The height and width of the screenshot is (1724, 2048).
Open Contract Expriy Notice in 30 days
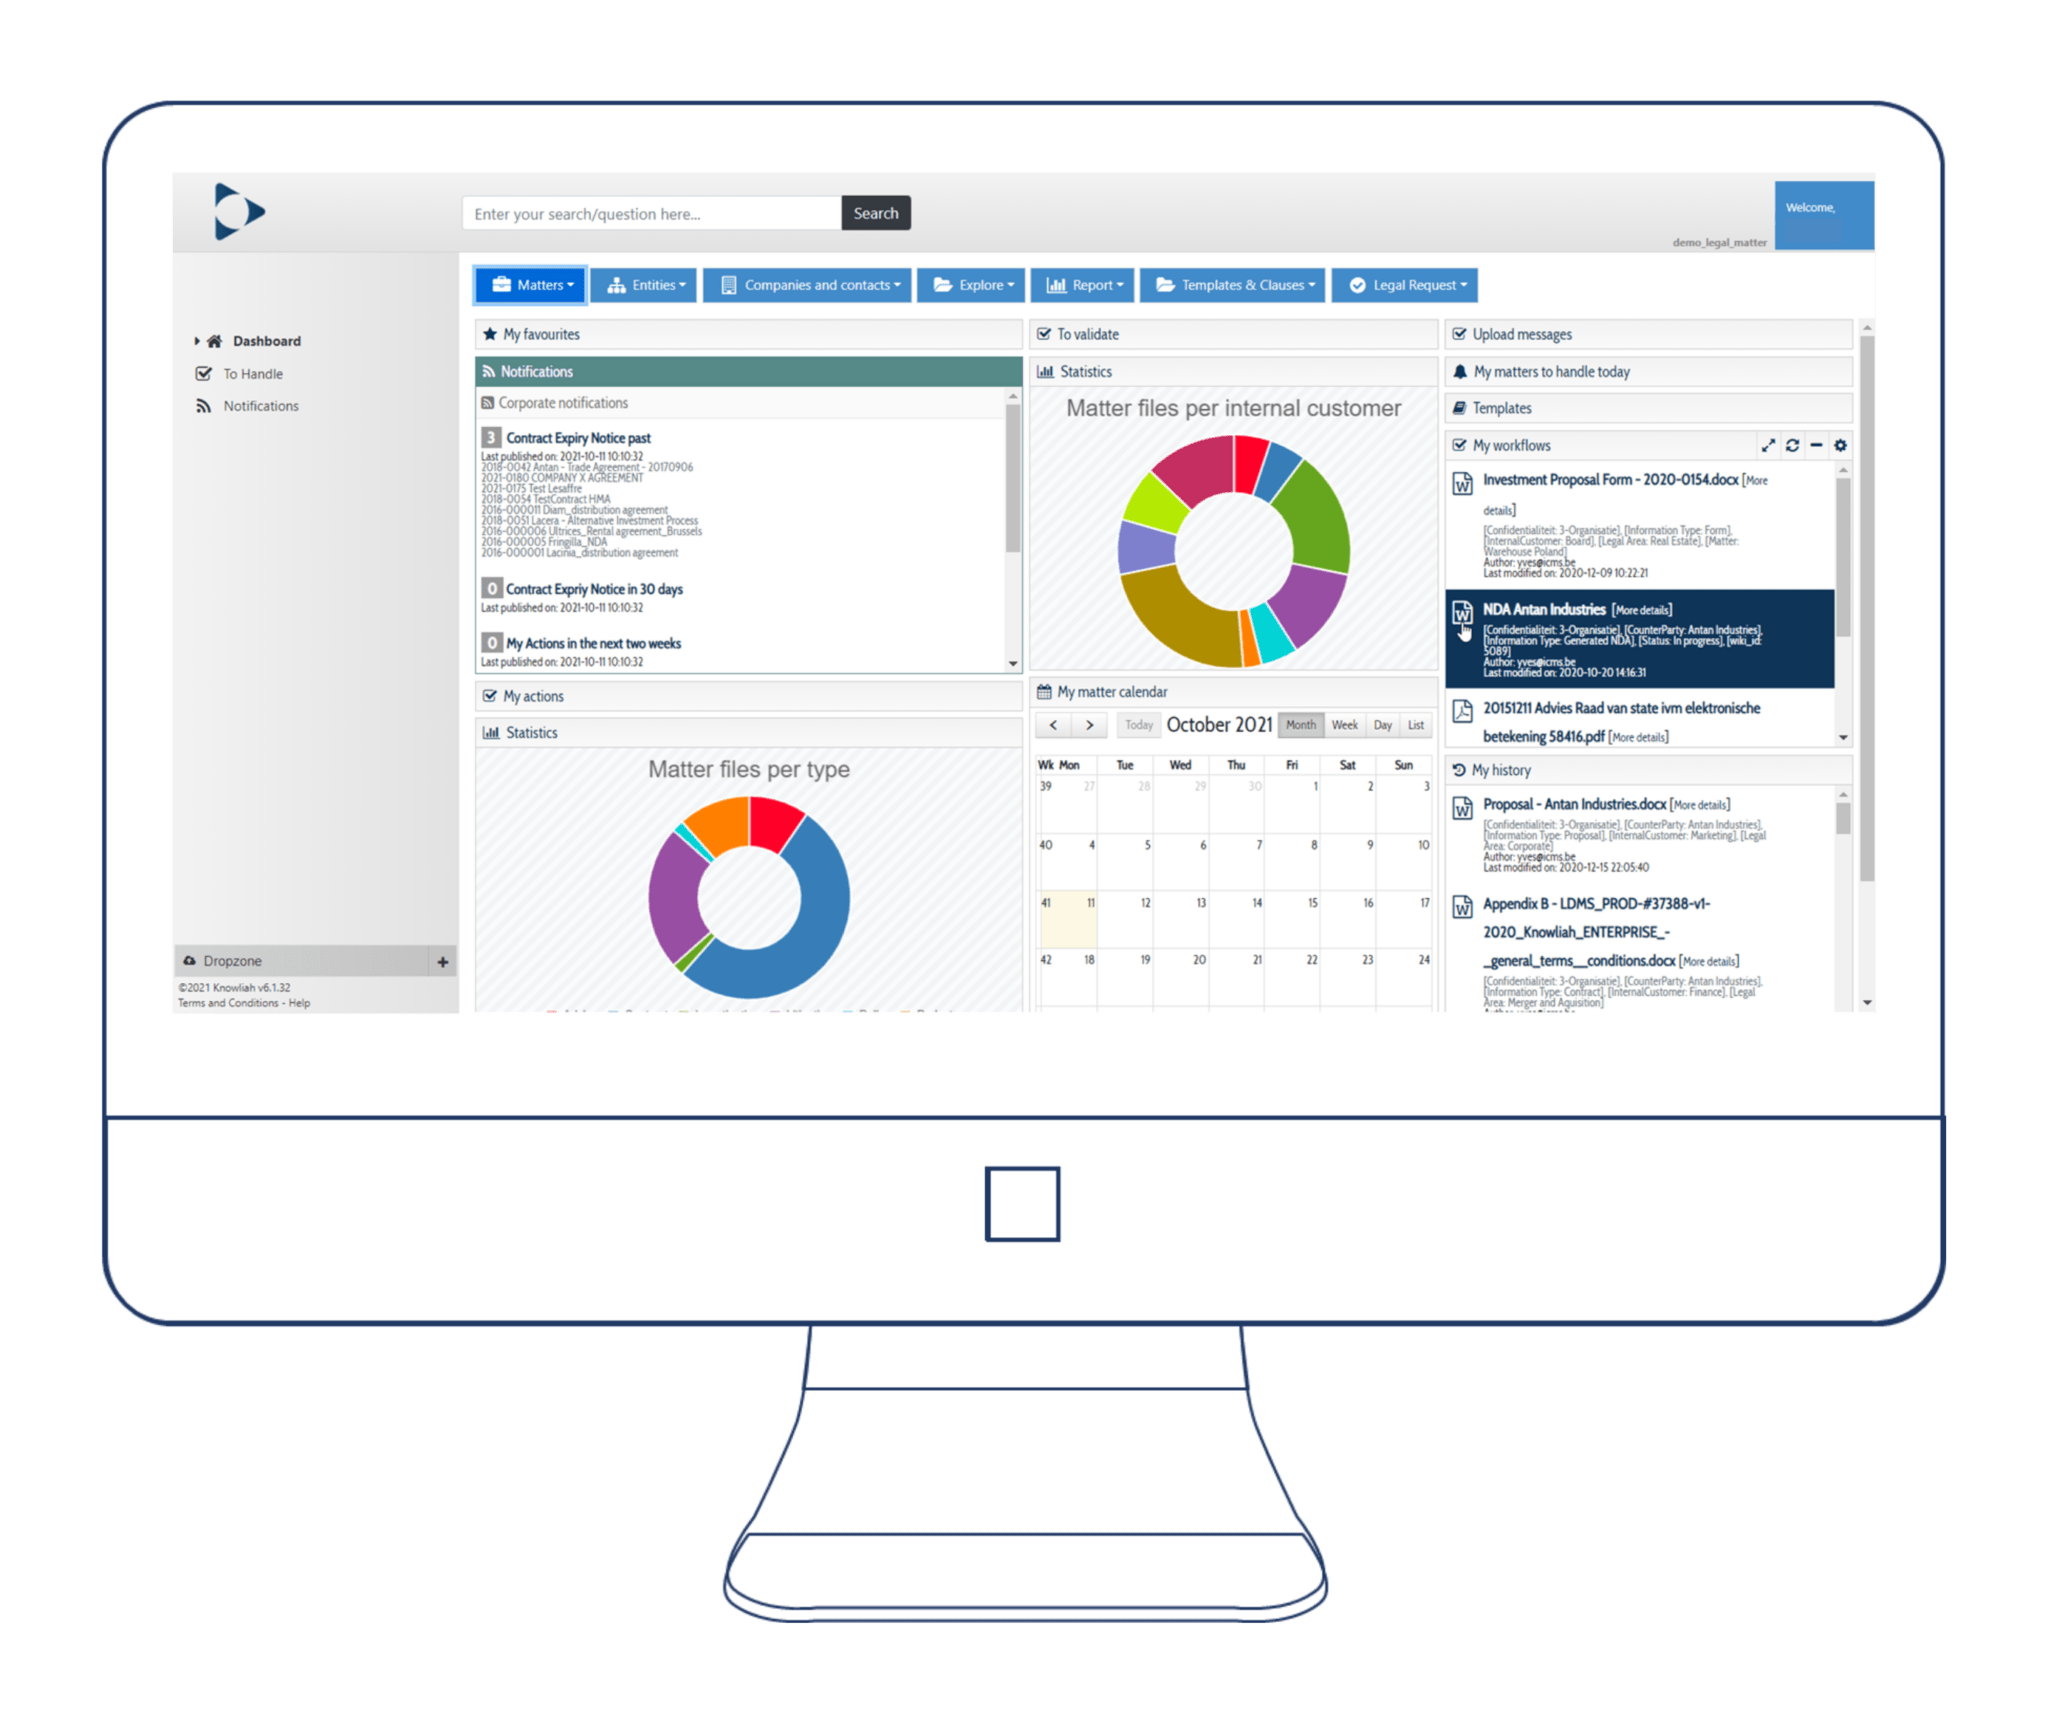594,589
